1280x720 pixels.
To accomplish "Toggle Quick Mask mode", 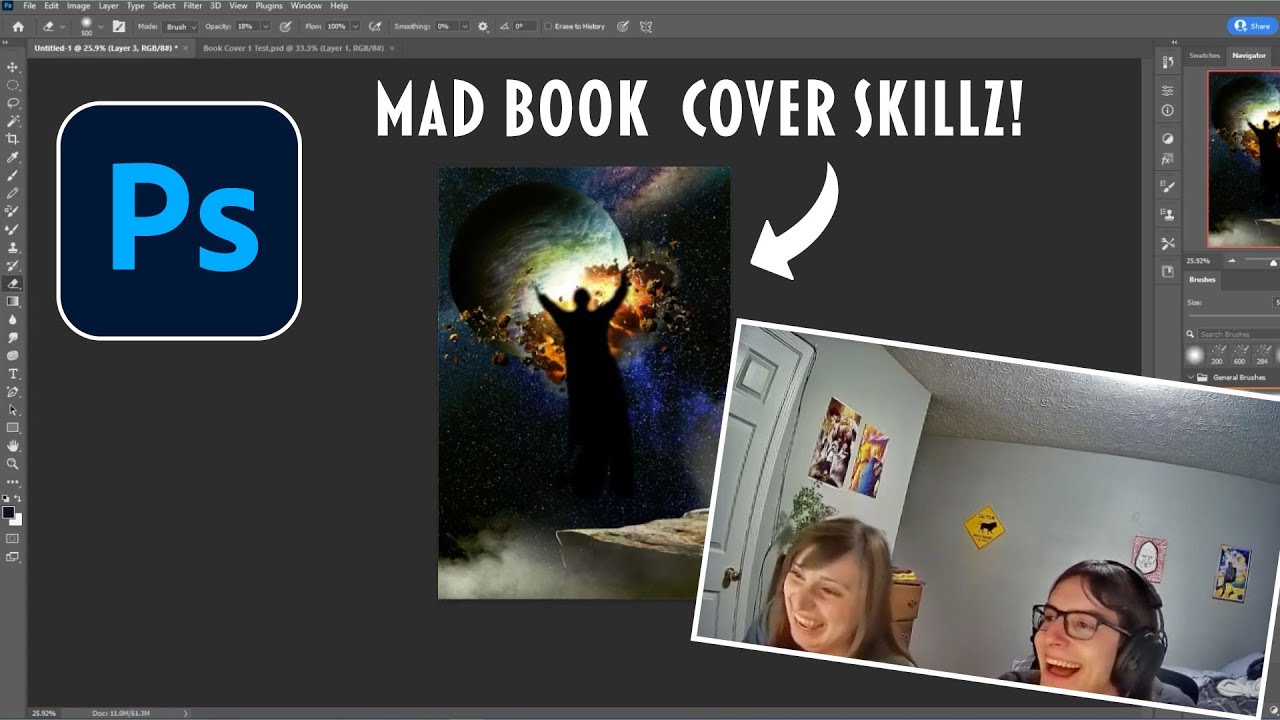I will click(x=13, y=538).
